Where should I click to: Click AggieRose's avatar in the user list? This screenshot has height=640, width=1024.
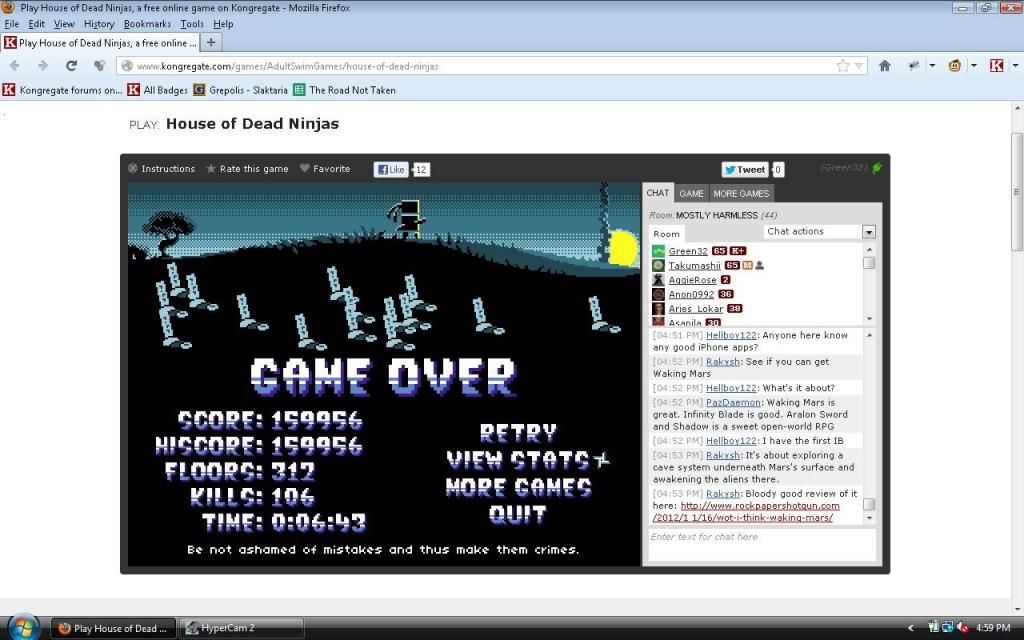tap(658, 280)
